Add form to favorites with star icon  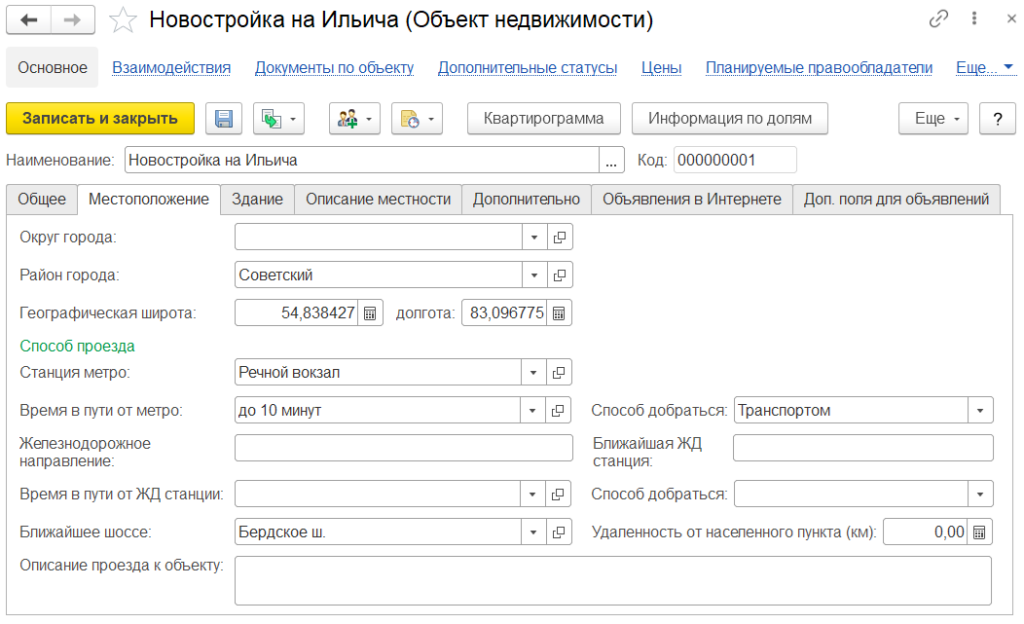123,20
